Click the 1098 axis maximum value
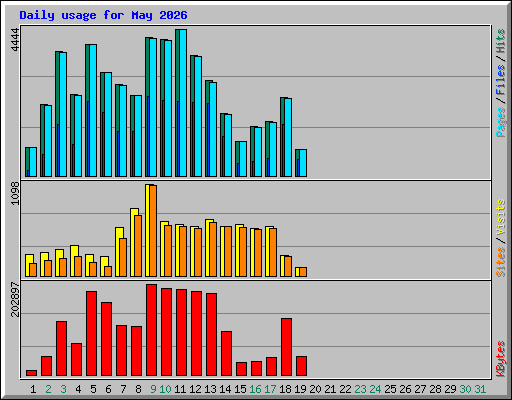Image resolution: width=512 pixels, height=400 pixels. (15, 193)
